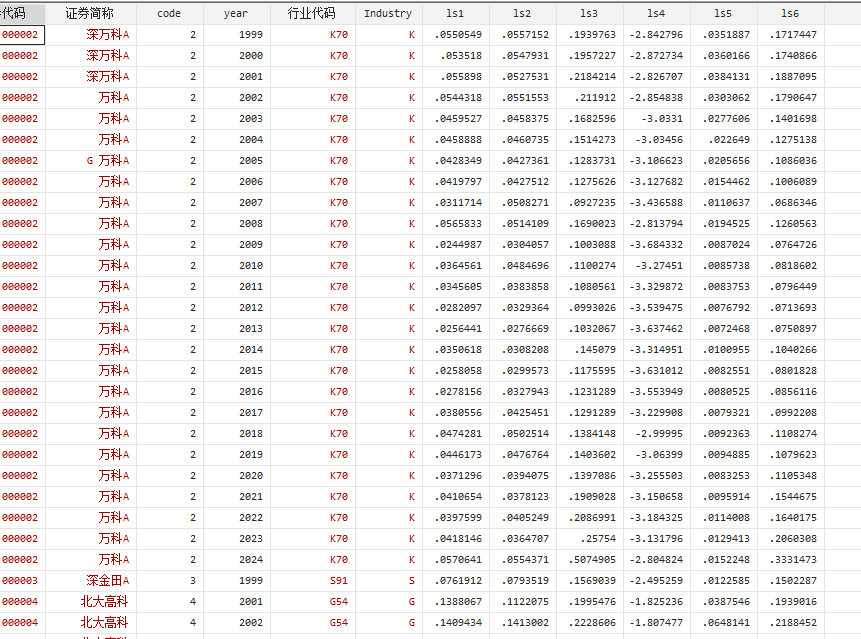Viewport: 861px width, 639px height.
Task: Click the ls1 column header
Action: (454, 13)
